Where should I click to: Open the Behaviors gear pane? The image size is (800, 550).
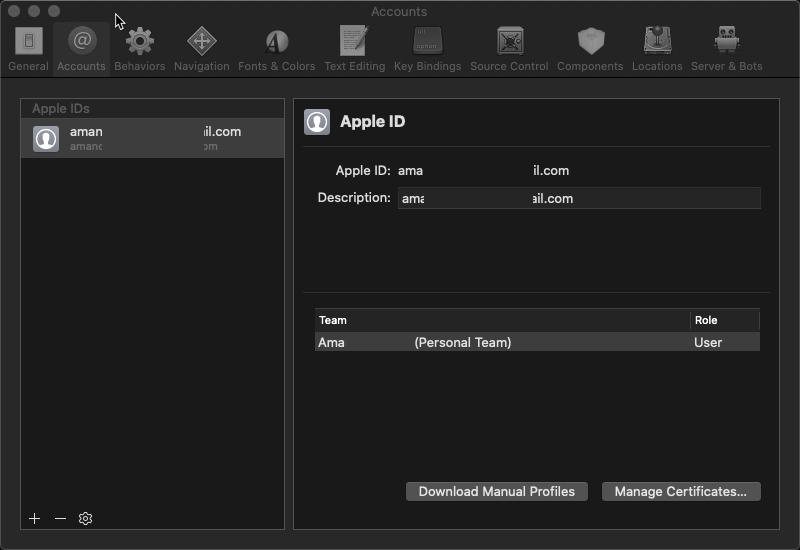139,49
